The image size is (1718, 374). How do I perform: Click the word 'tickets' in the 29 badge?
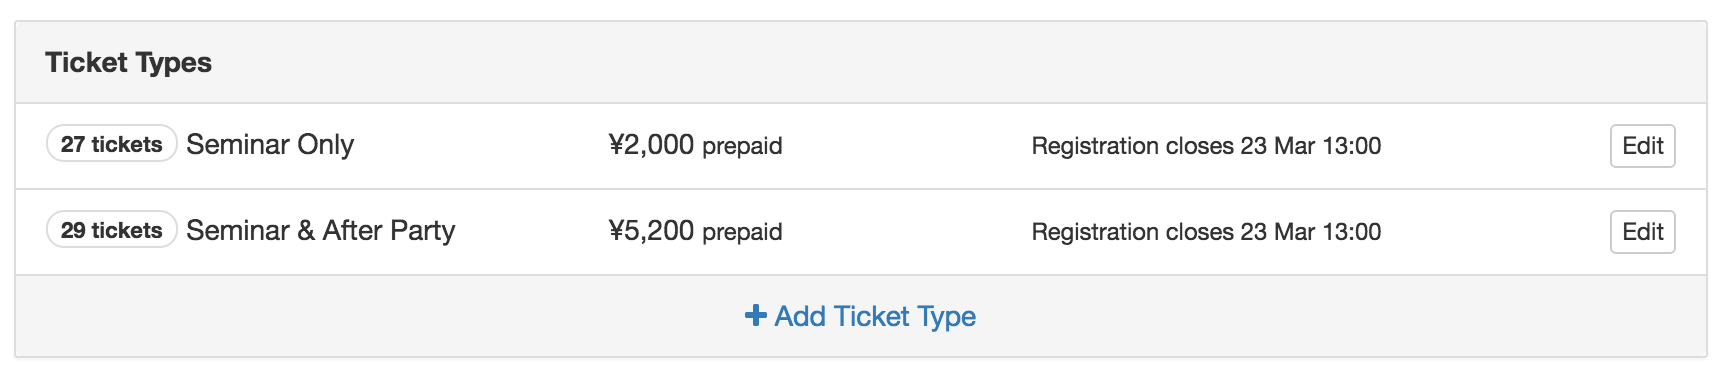[x=127, y=230]
